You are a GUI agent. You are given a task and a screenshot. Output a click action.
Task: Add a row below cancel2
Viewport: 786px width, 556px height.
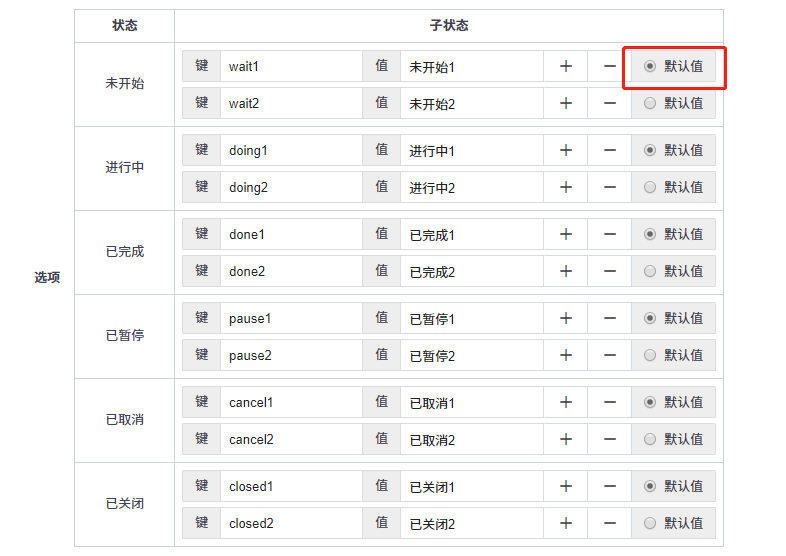(x=565, y=439)
